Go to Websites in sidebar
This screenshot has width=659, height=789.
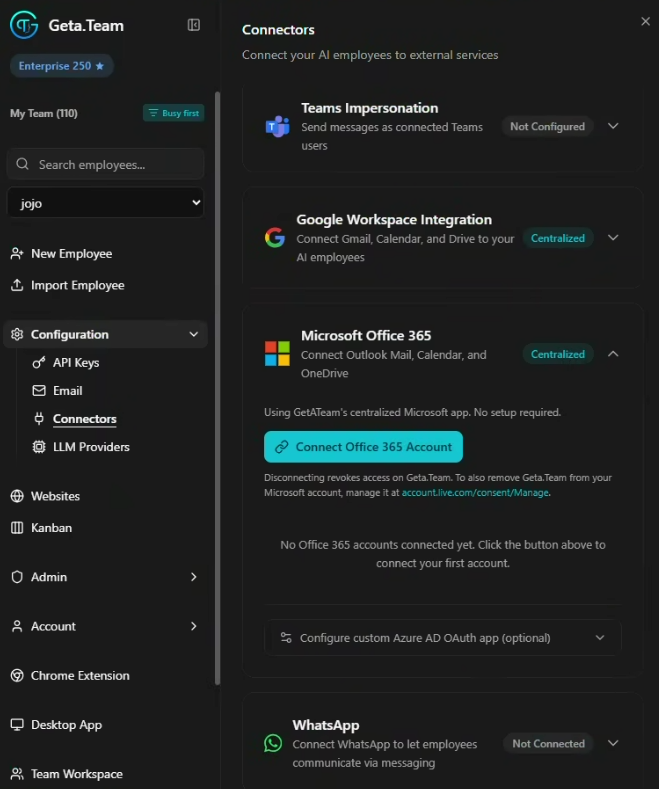pos(55,496)
